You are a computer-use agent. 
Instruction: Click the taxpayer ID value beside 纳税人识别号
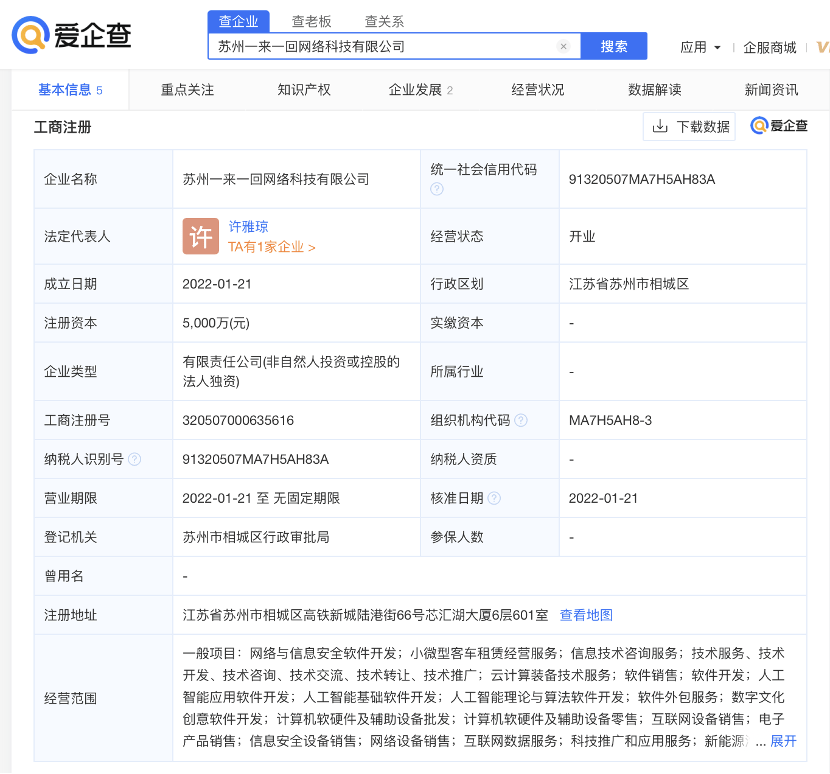[255, 459]
